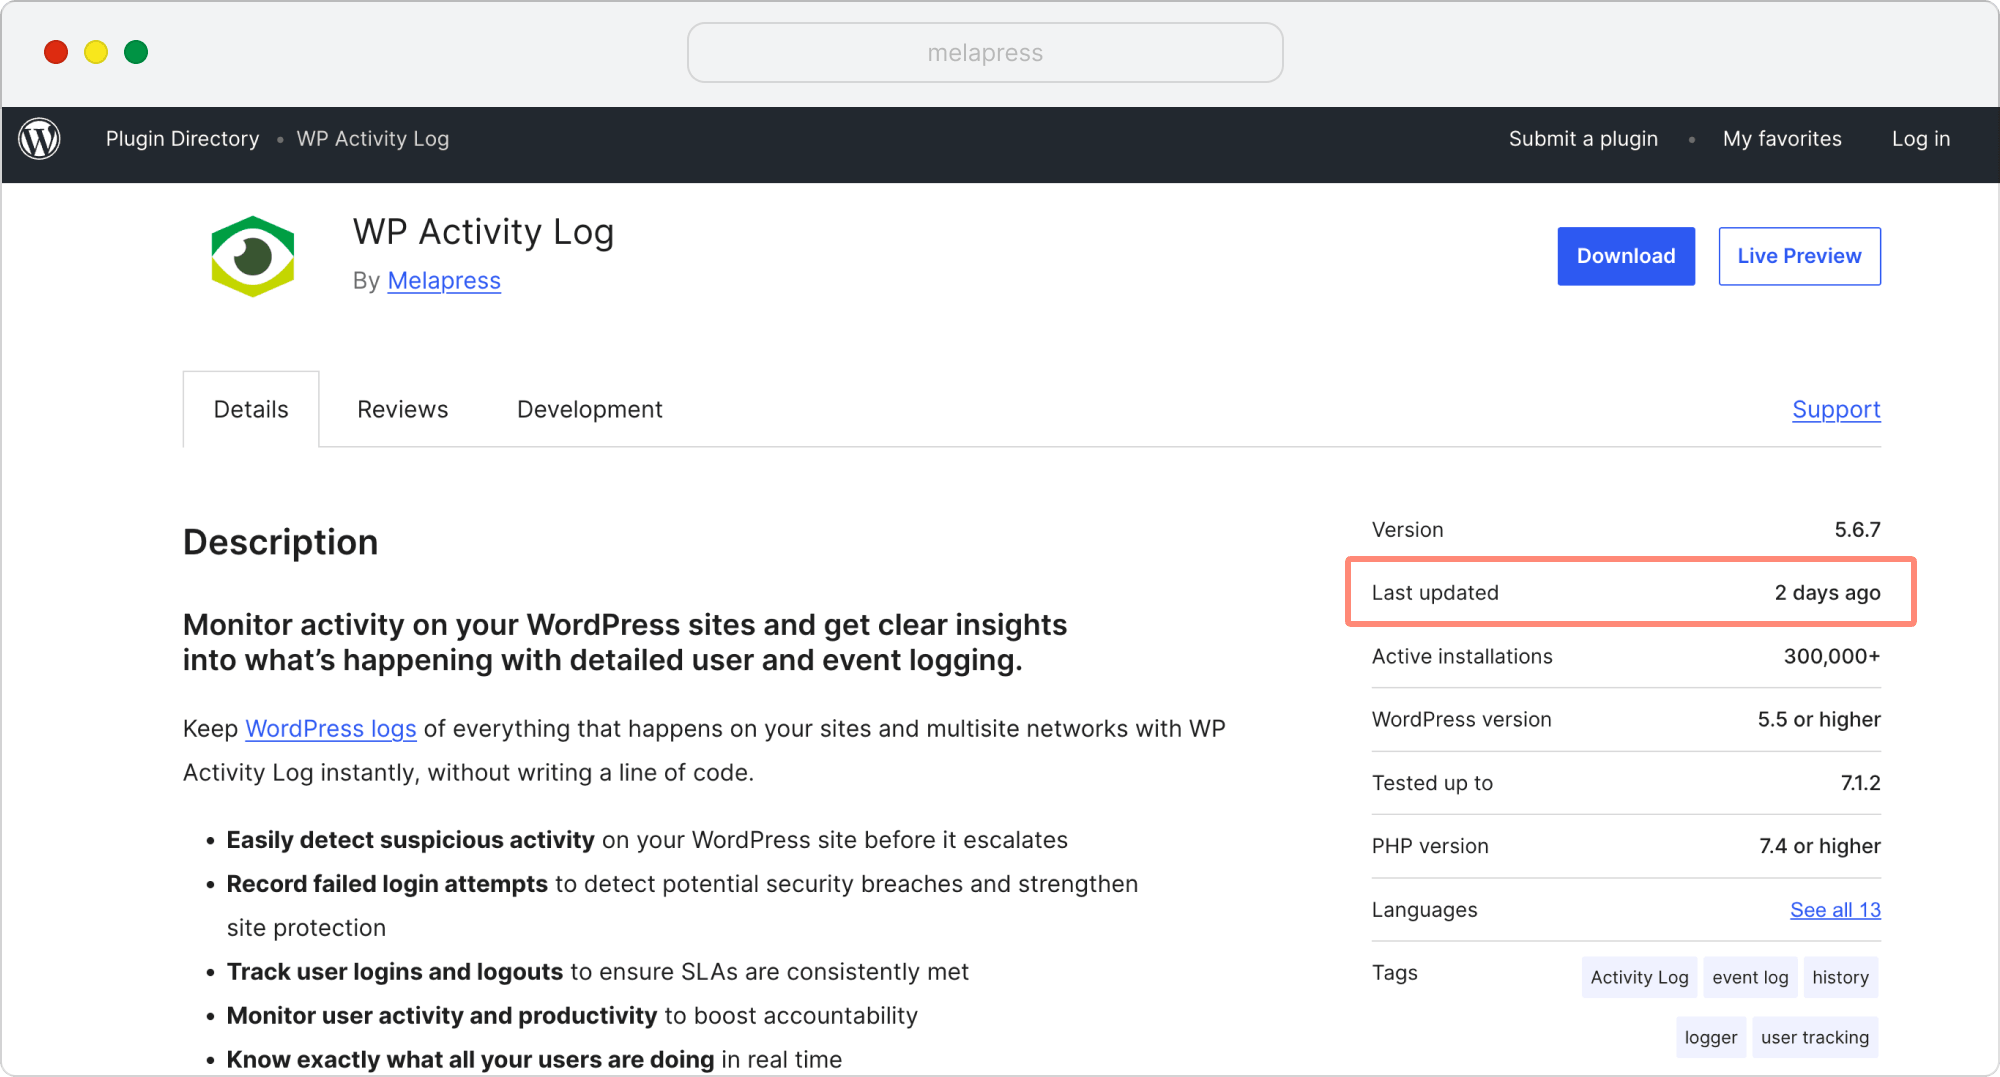
Task: Switch to the Reviews tab
Action: click(x=403, y=409)
